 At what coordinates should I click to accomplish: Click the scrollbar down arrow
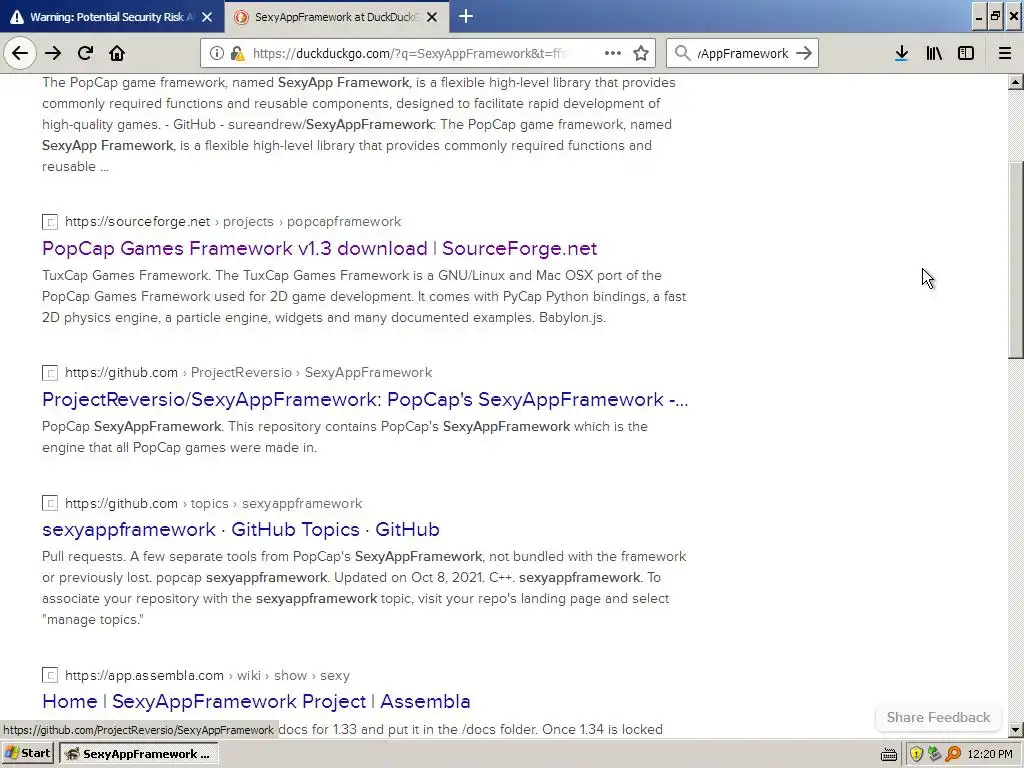[1016, 730]
